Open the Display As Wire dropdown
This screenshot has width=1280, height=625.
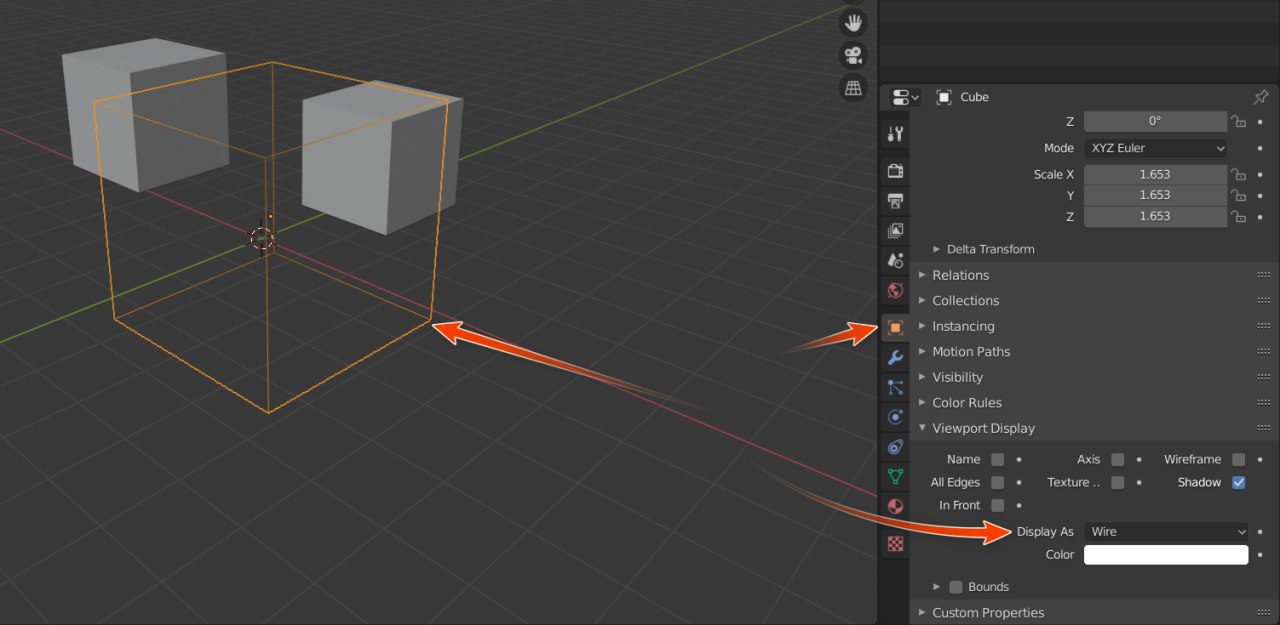point(1166,532)
